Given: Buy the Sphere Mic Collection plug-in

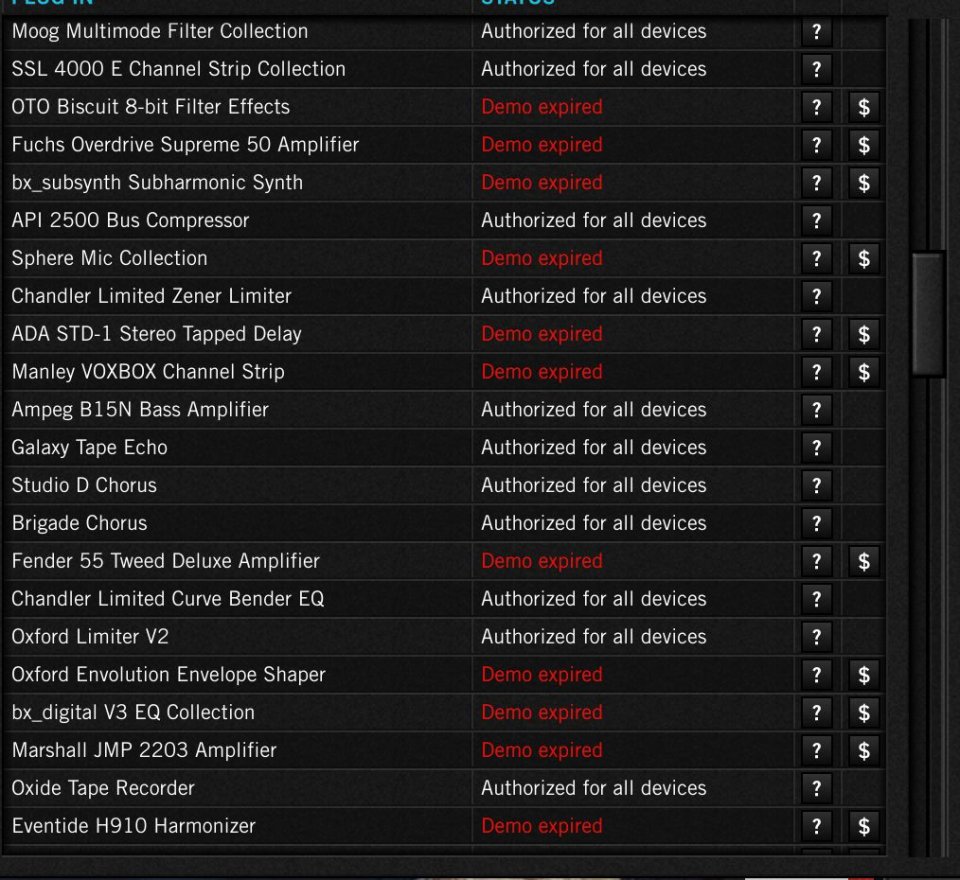Looking at the screenshot, I should (x=864, y=258).
